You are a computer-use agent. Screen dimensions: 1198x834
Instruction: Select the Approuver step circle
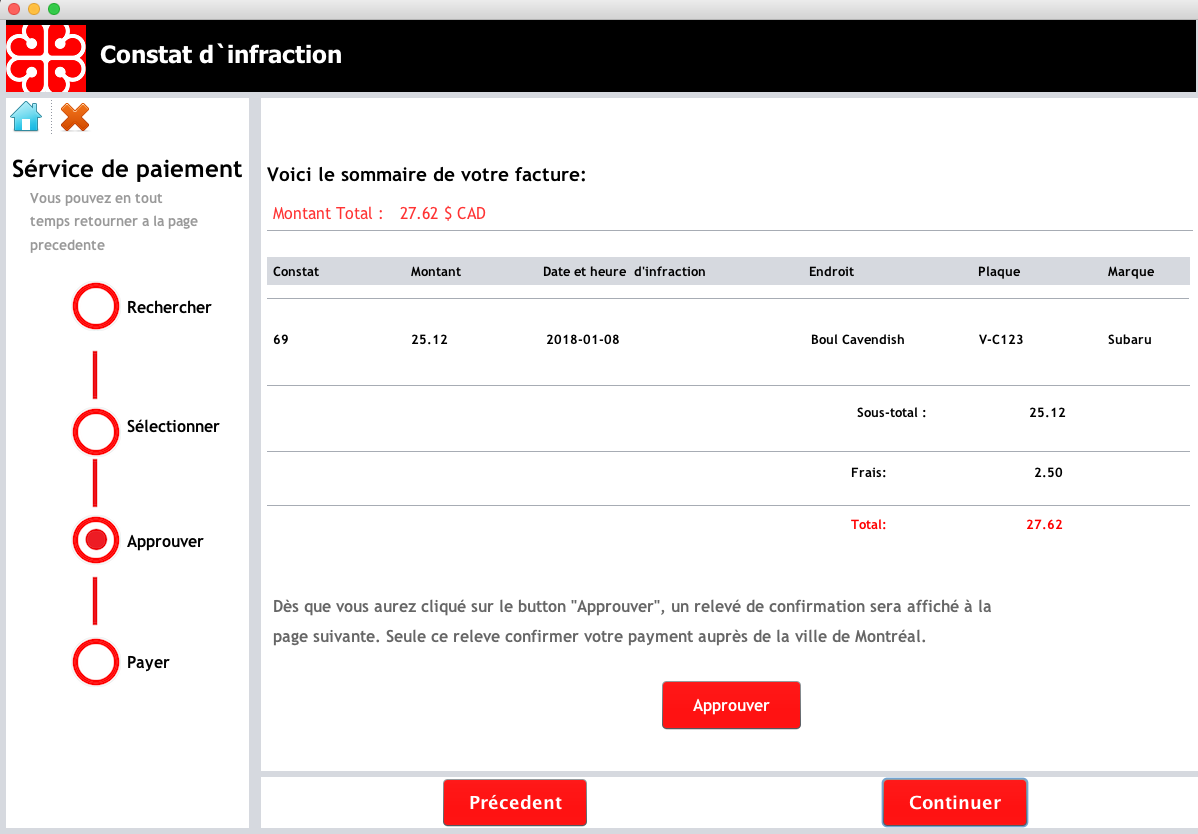96,541
